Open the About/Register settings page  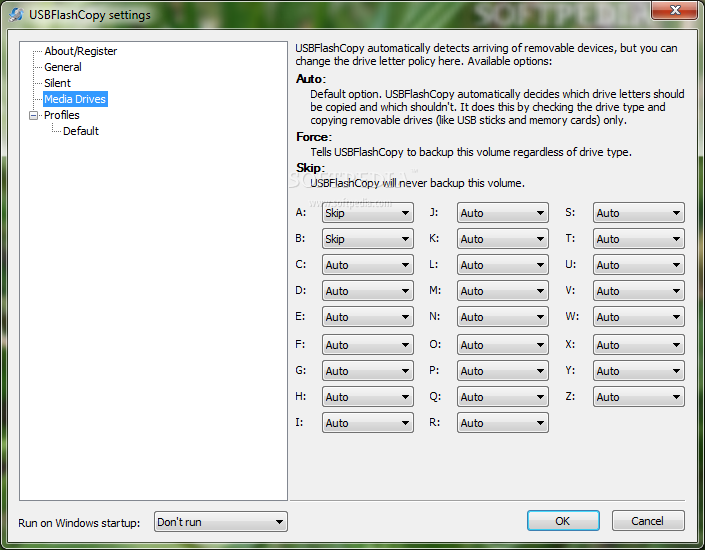[x=80, y=51]
